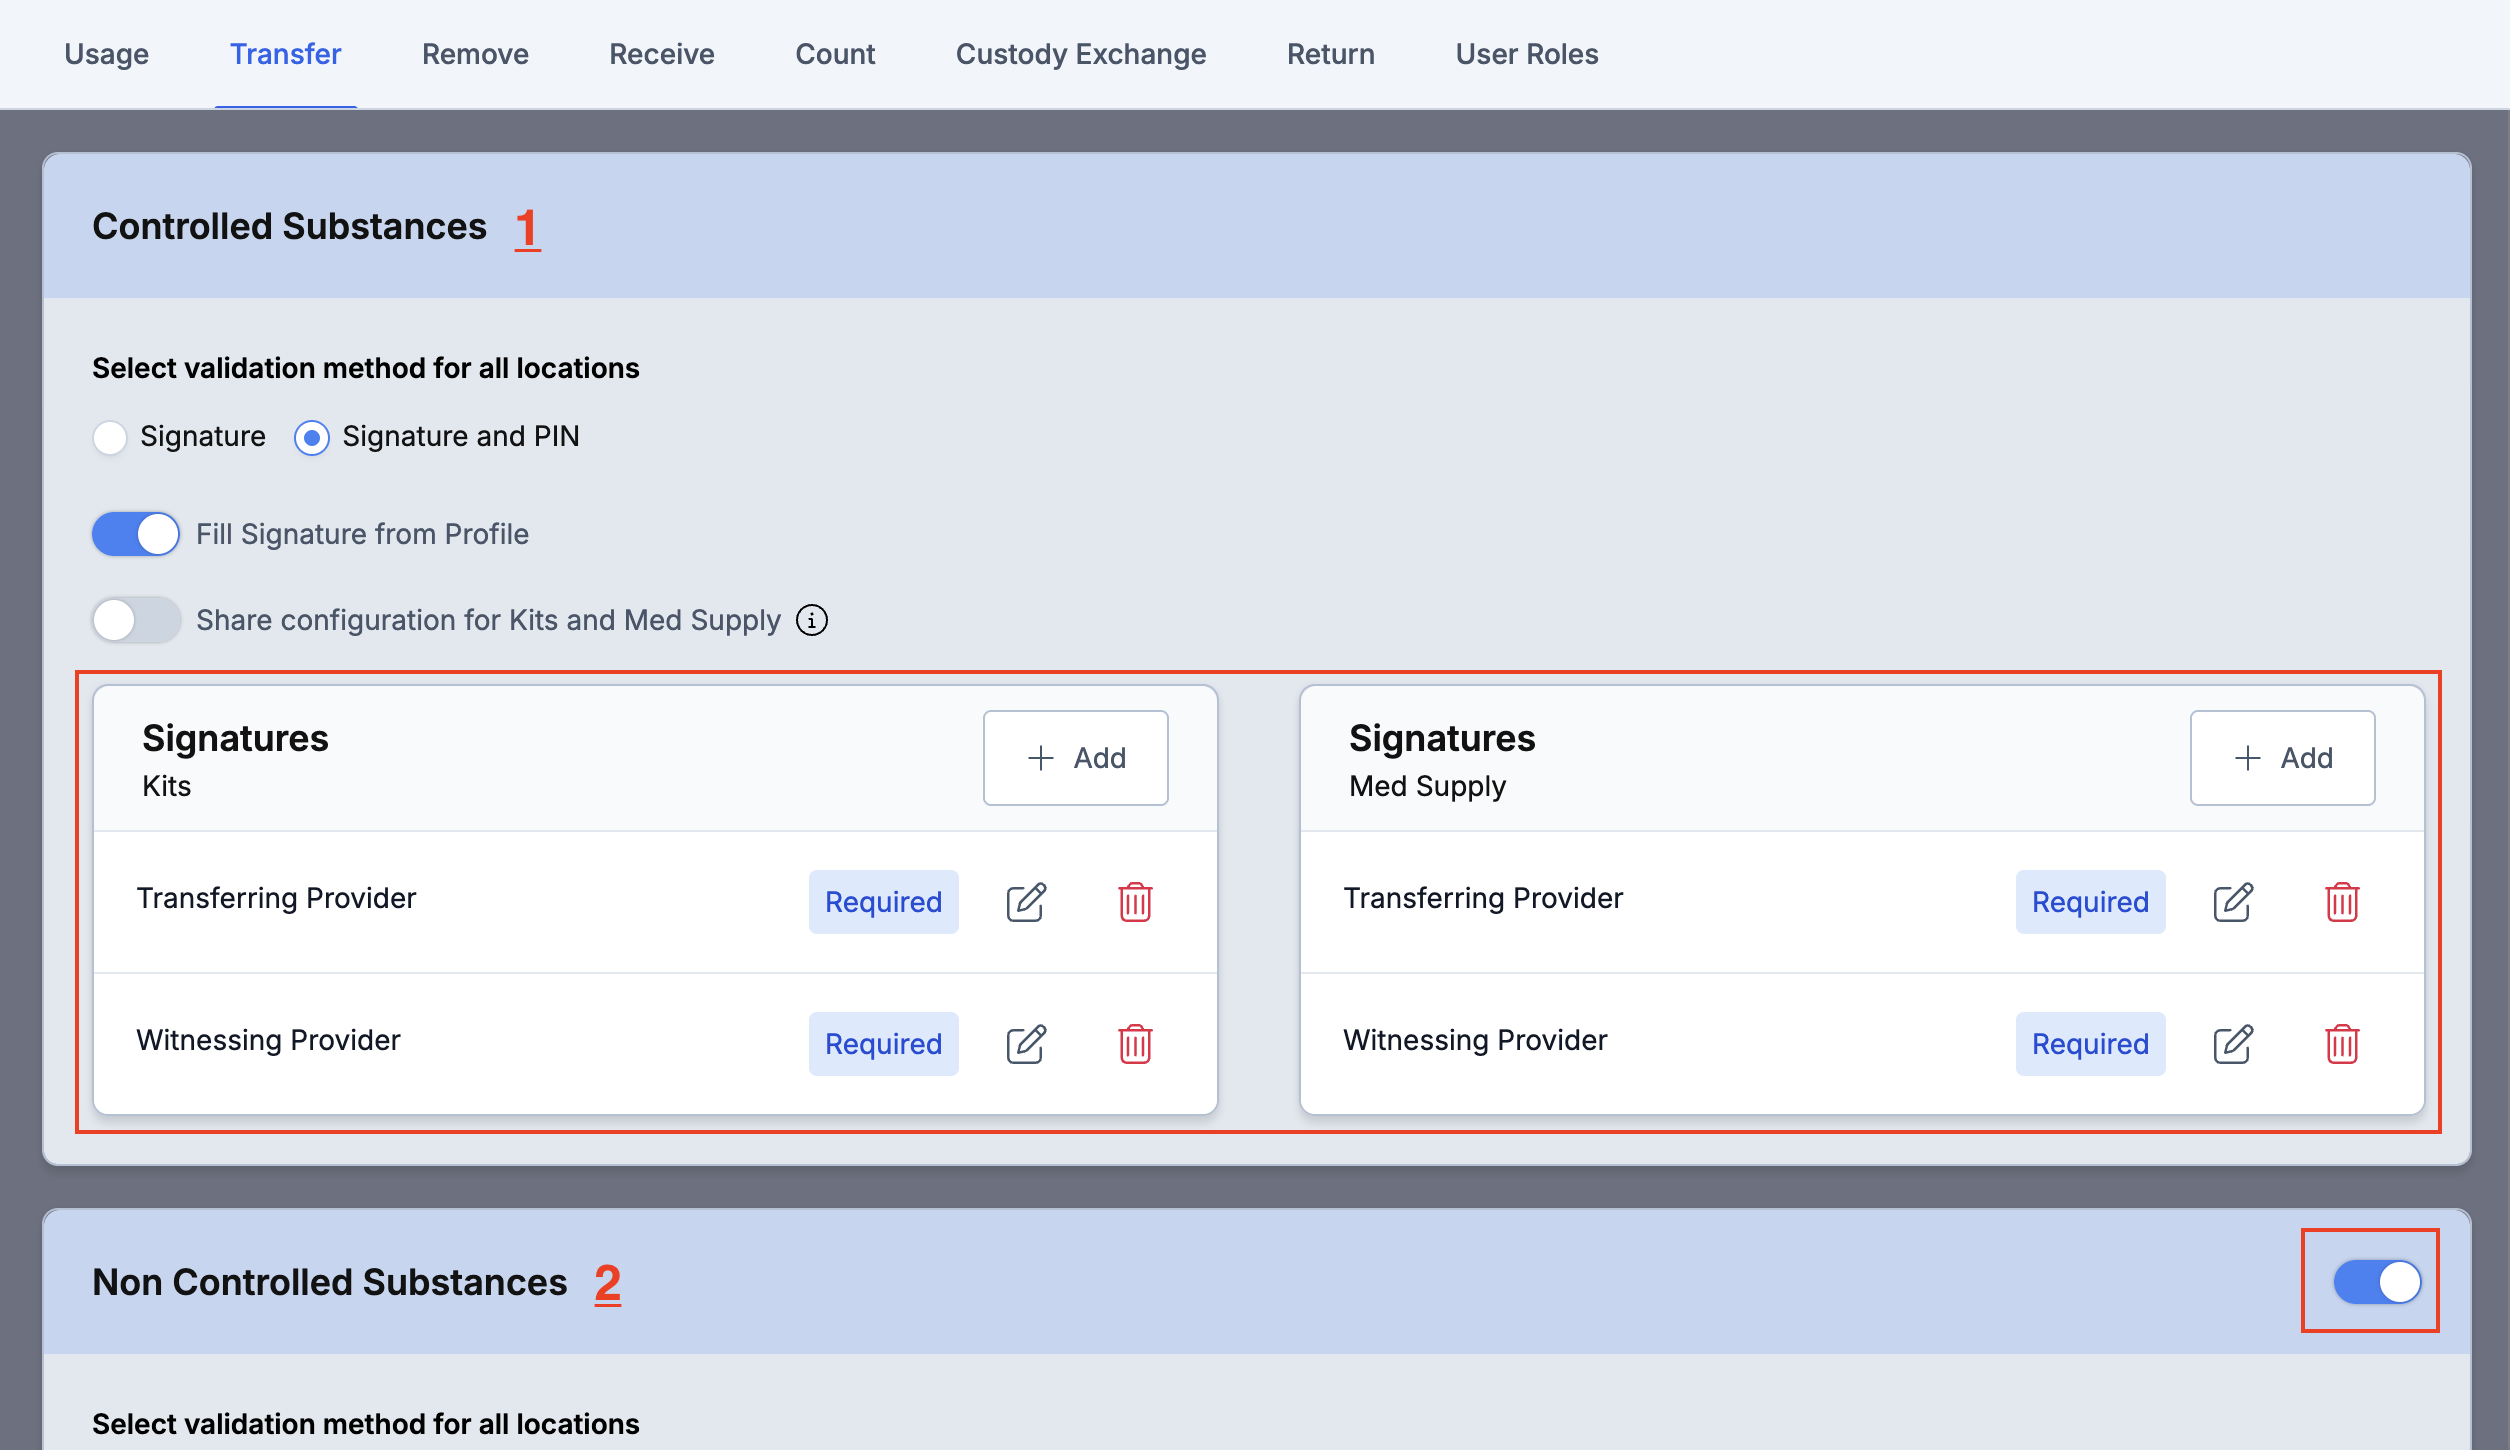Switch to the Count tab
This screenshot has height=1450, width=2510.
coord(835,54)
